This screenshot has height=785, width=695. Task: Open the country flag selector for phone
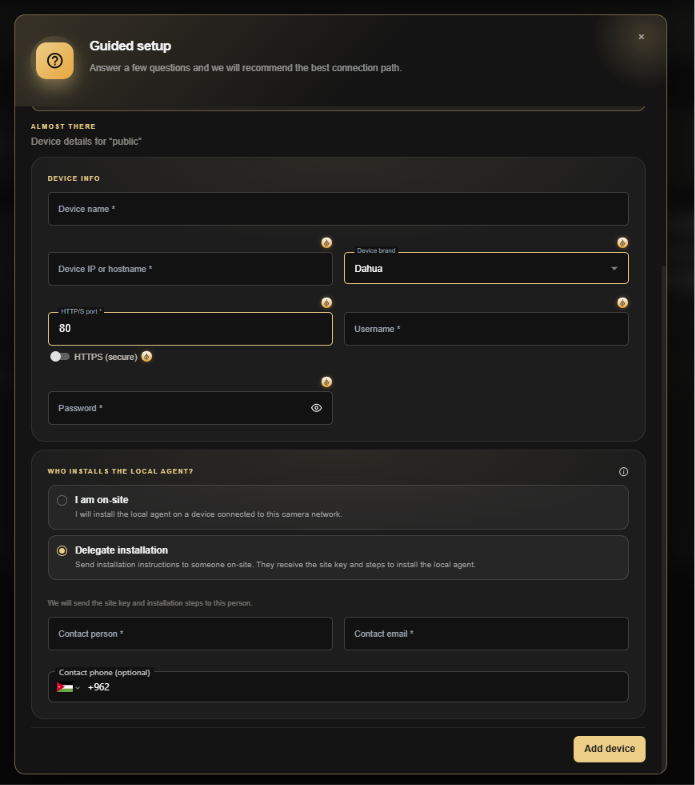coord(68,687)
